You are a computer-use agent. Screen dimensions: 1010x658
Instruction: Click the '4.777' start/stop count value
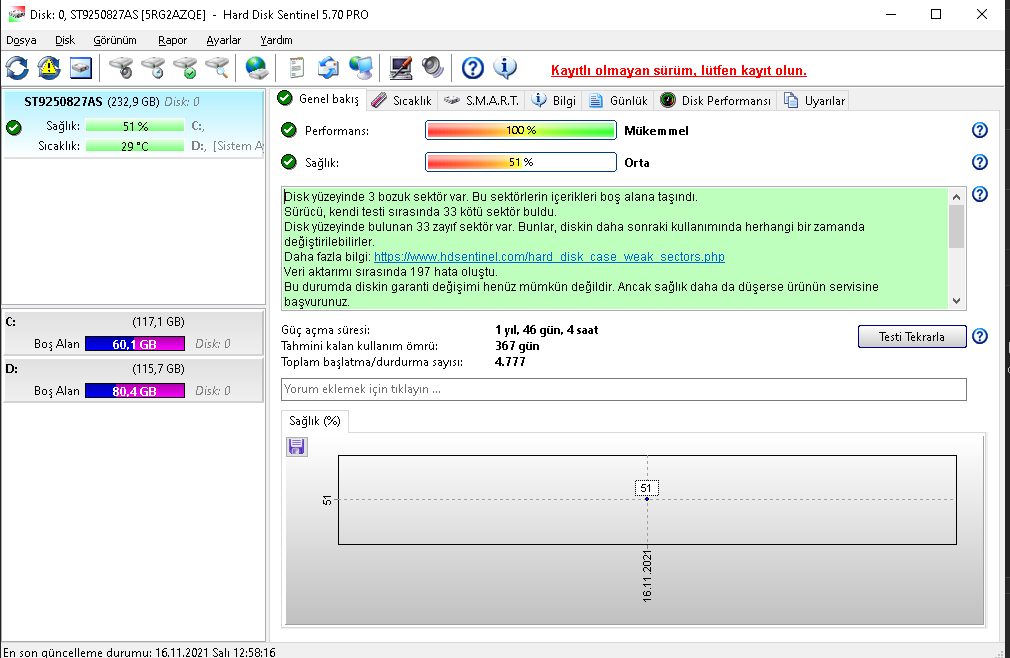(x=510, y=362)
